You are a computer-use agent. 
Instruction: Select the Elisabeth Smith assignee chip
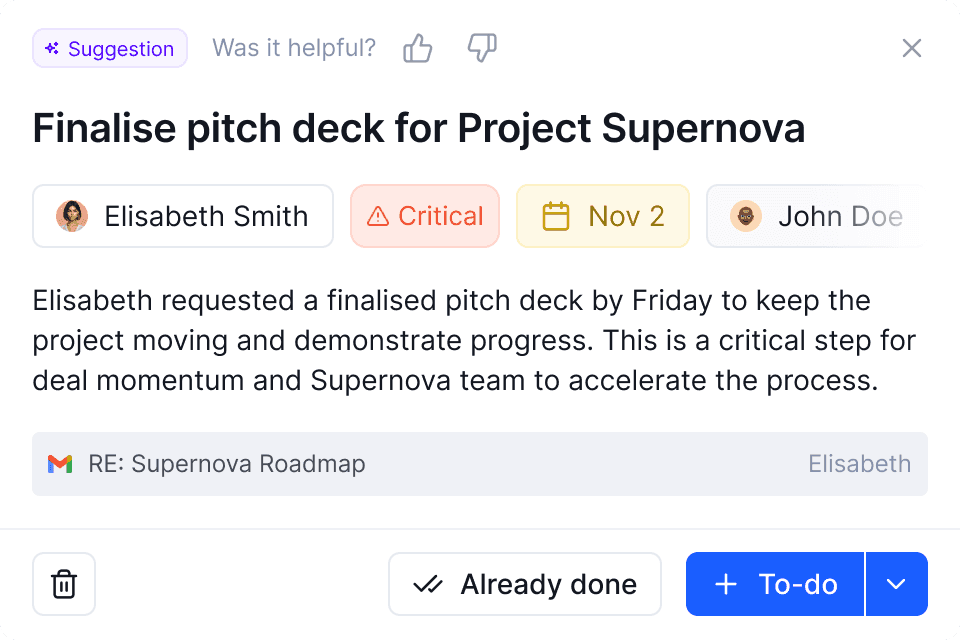click(x=183, y=216)
